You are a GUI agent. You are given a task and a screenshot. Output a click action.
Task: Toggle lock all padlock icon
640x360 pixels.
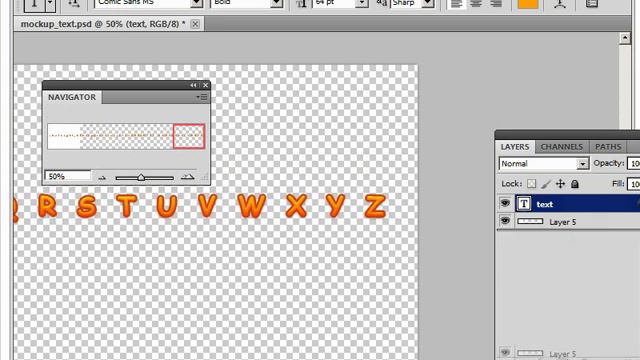(575, 184)
